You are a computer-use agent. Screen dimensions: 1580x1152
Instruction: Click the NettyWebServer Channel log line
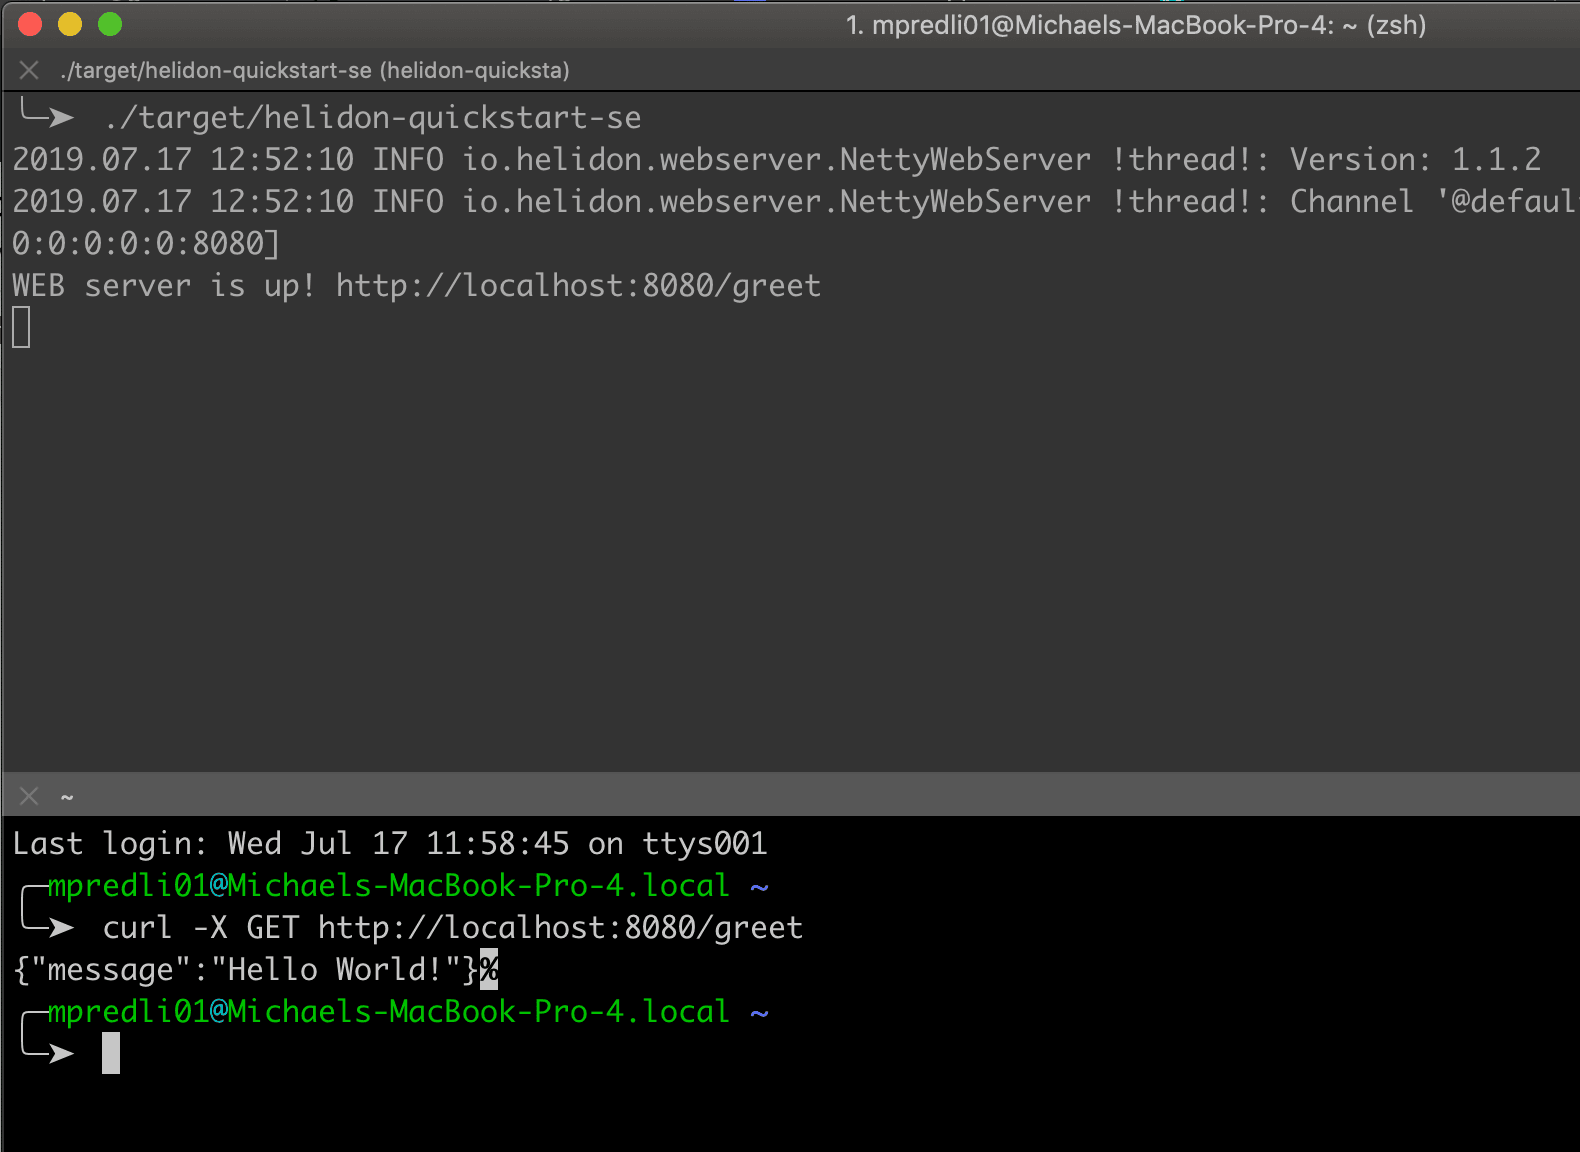[x=790, y=201]
